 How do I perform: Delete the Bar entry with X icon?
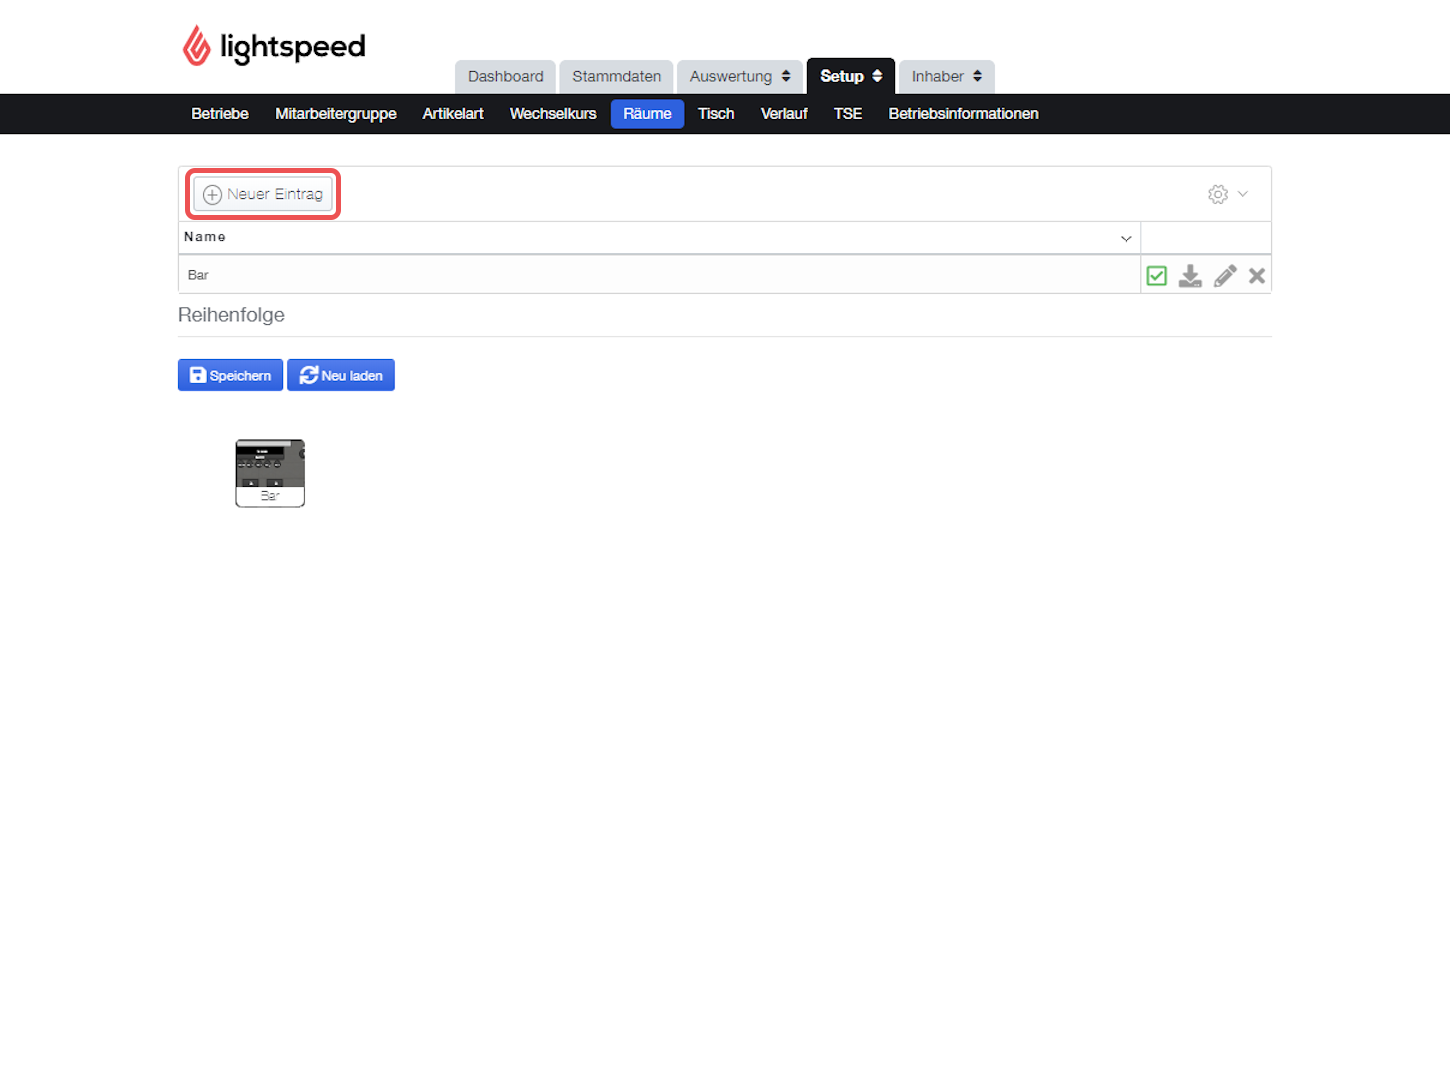[x=1257, y=276]
